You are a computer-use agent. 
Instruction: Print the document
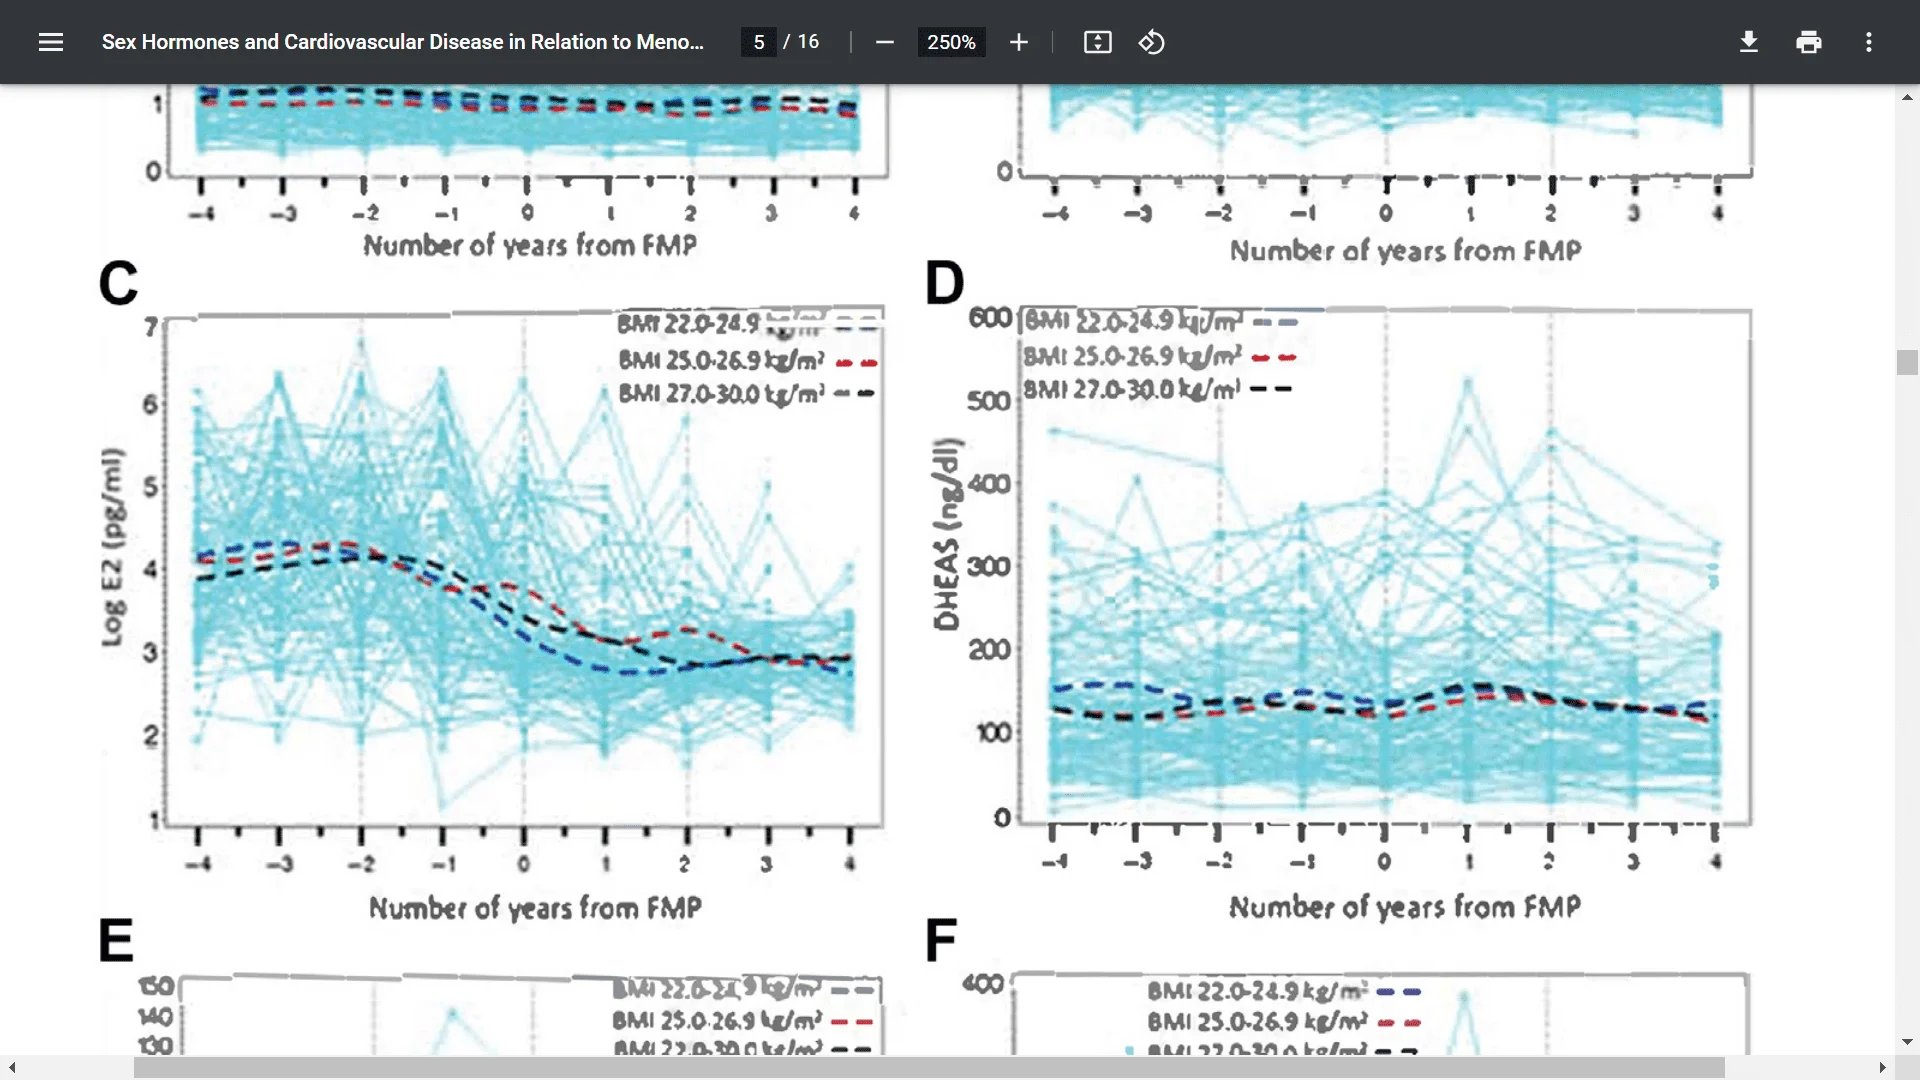tap(1809, 42)
